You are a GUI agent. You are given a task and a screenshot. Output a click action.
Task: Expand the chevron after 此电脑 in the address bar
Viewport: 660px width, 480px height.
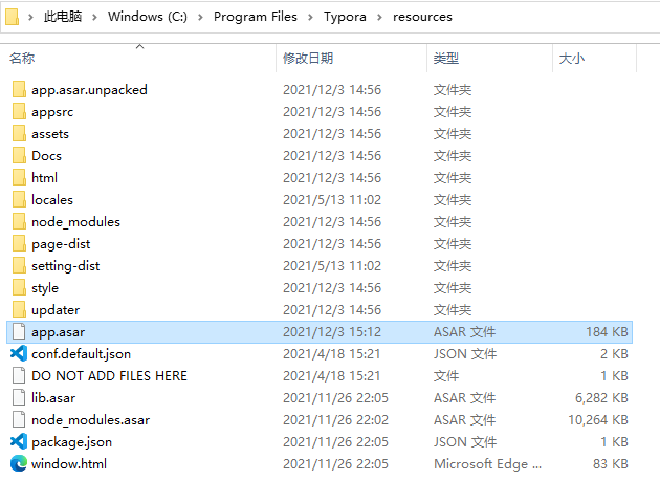click(x=94, y=17)
